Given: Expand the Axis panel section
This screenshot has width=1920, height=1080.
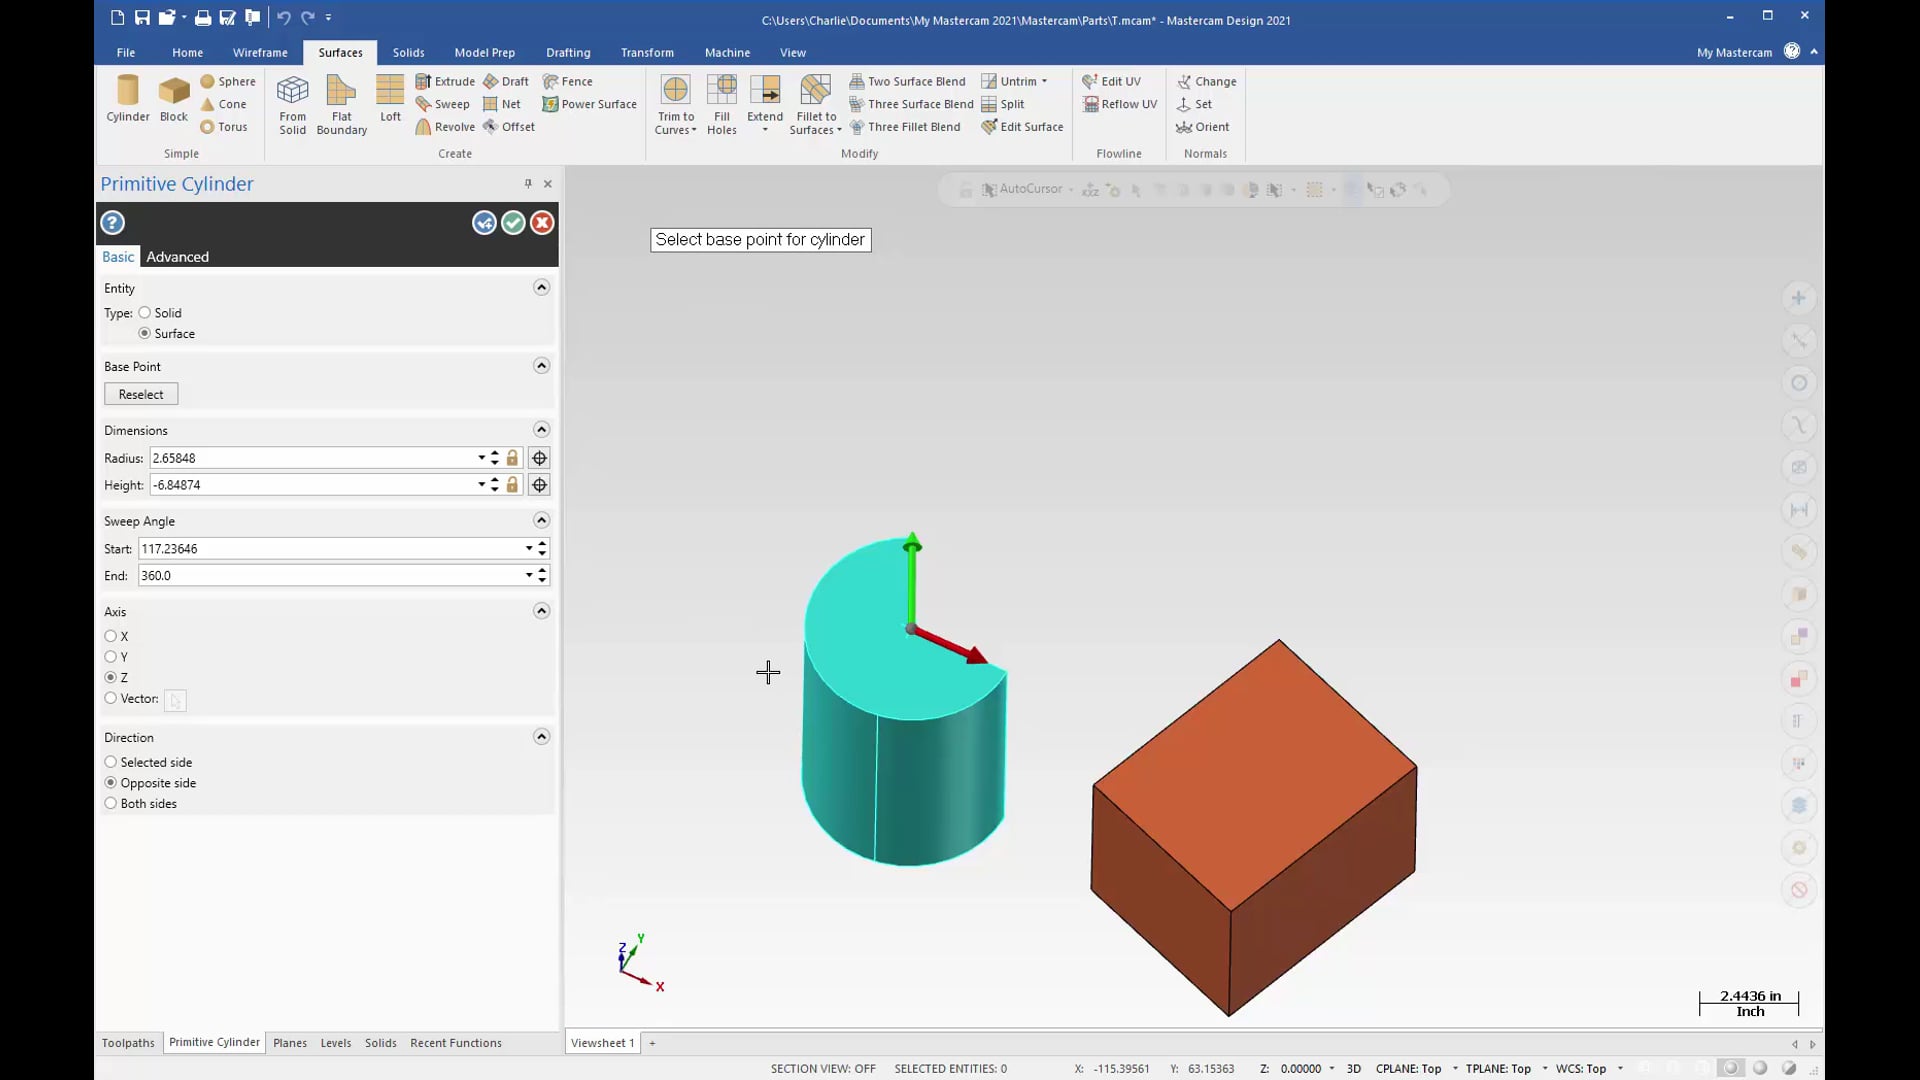Looking at the screenshot, I should pyautogui.click(x=541, y=611).
